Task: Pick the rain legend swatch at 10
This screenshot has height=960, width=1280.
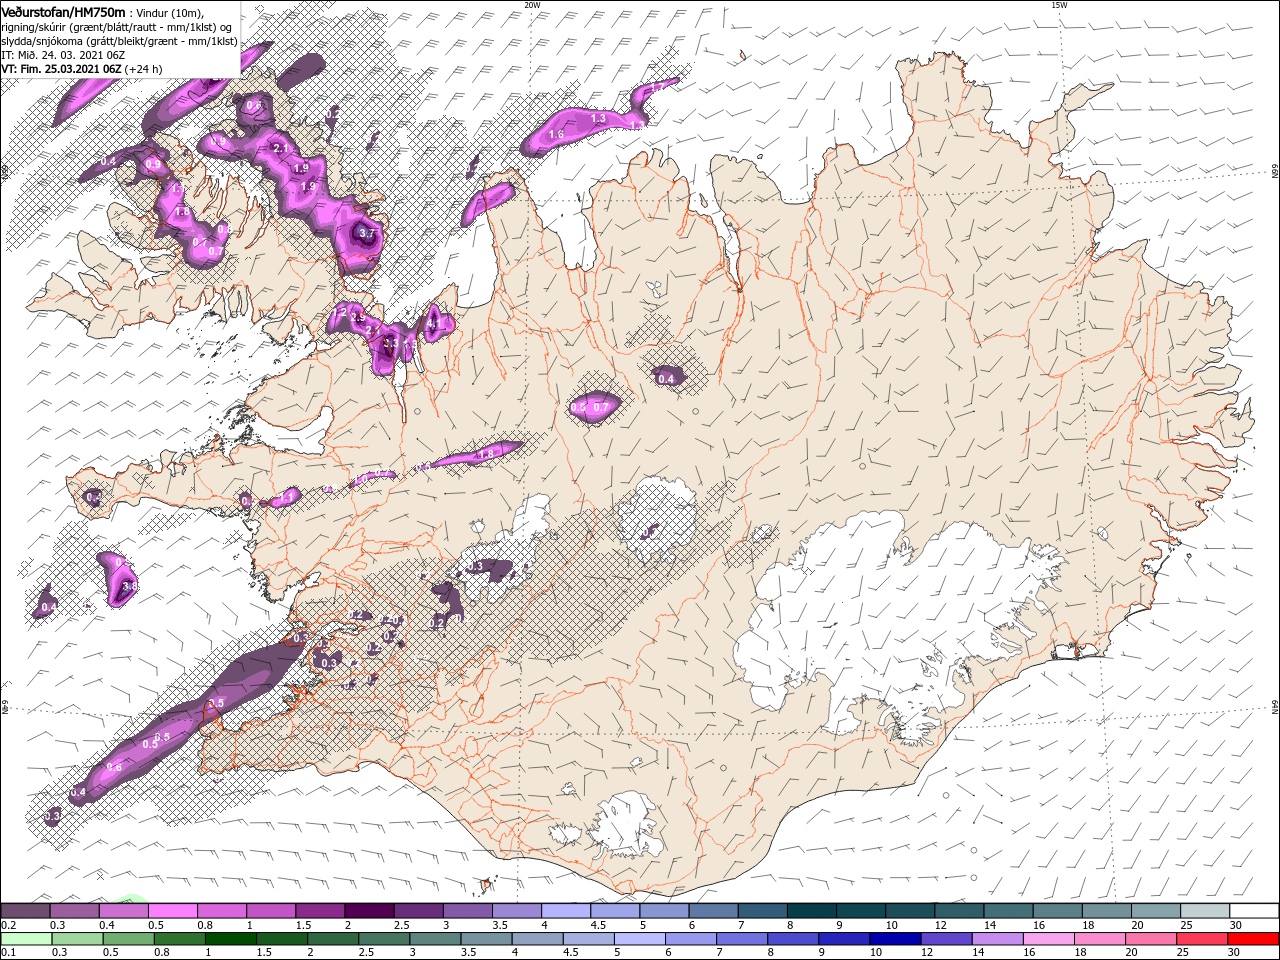Action: [896, 939]
